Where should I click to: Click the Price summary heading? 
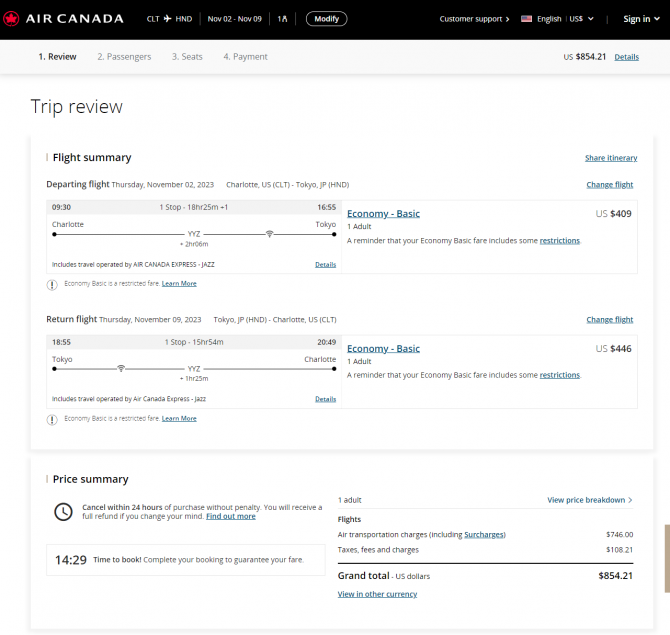[x=91, y=479]
